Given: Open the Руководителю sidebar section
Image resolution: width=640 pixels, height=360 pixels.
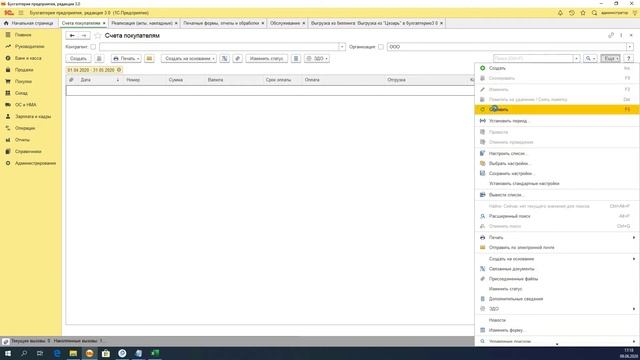Looking at the screenshot, I should click(x=29, y=47).
